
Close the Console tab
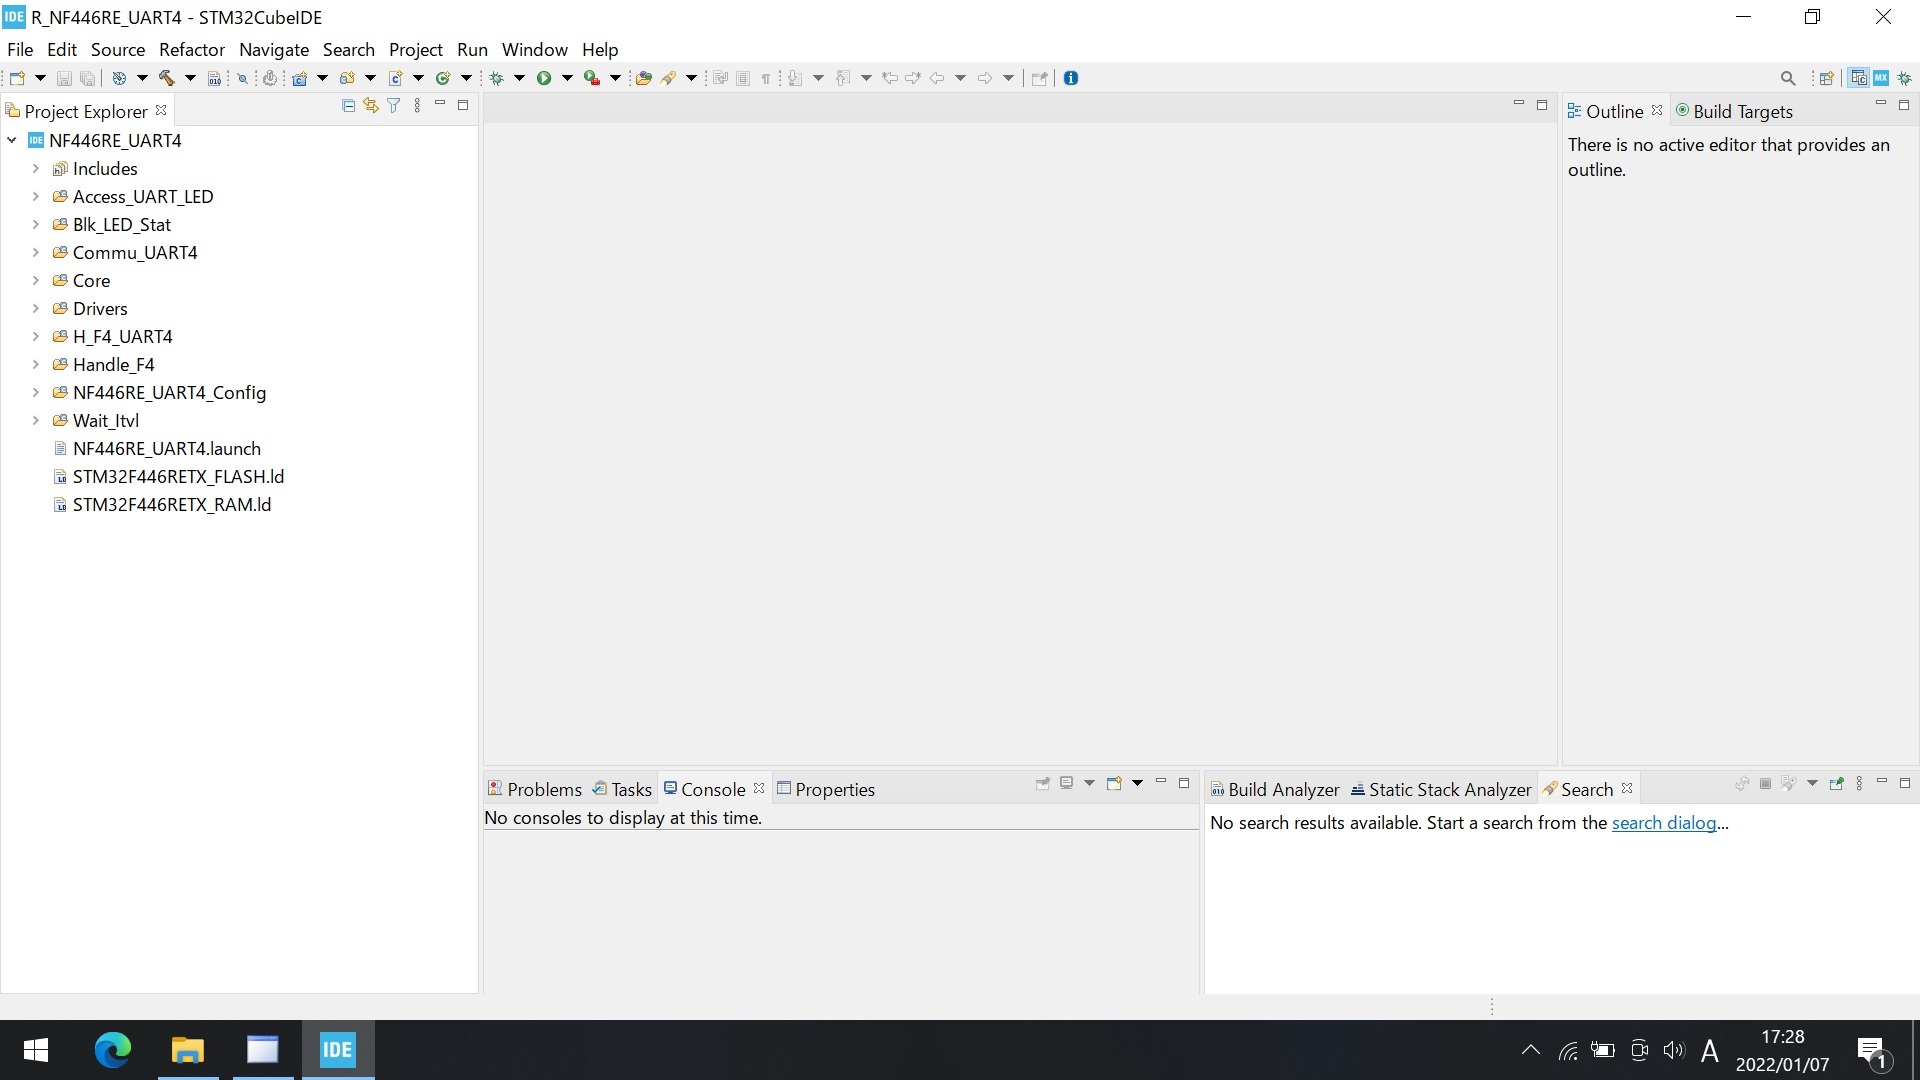pos(759,788)
